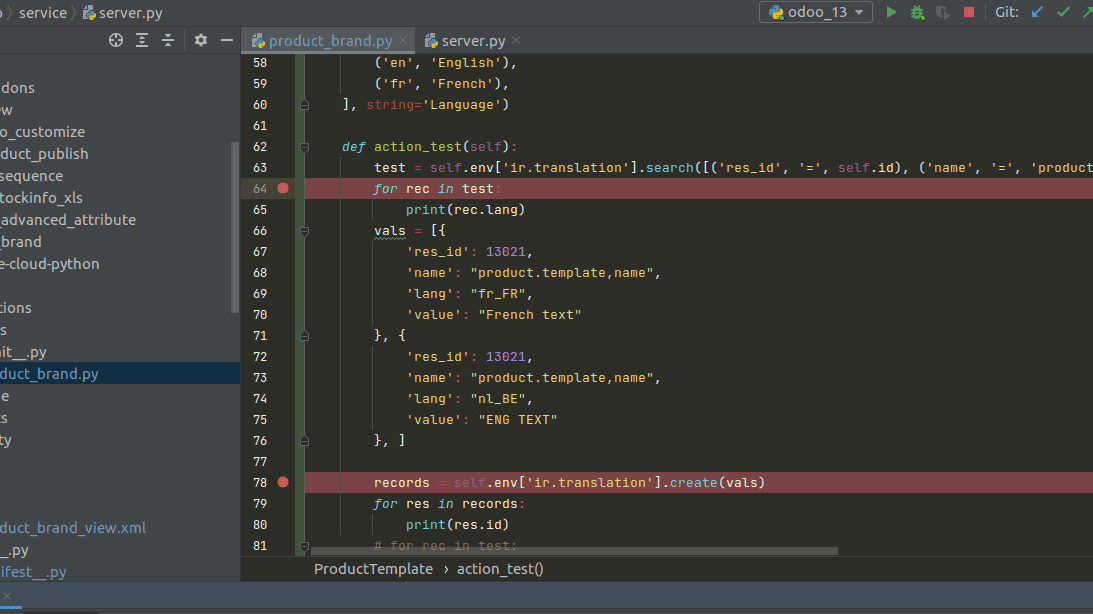Screen dimensions: 1093x614
Task: Click the service breadcrumb in navigation bar
Action: [43, 13]
